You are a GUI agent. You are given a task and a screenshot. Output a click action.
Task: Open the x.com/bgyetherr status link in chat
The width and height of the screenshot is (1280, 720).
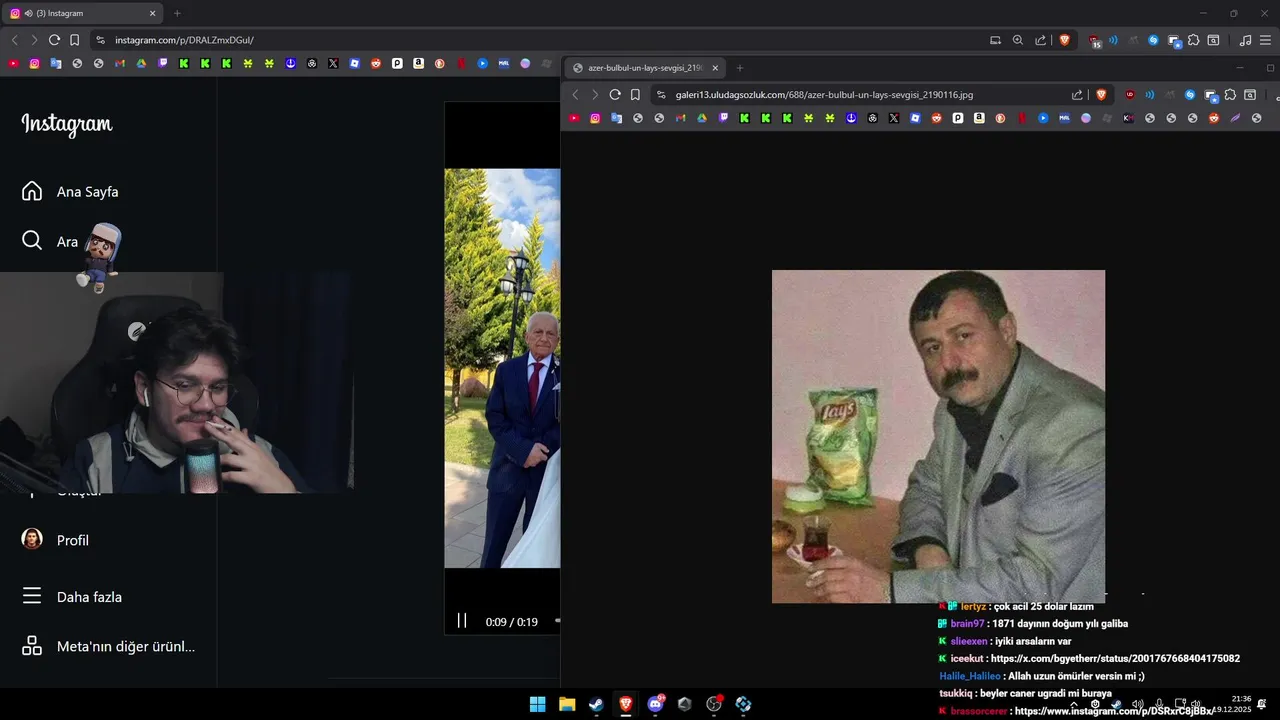pos(1115,659)
